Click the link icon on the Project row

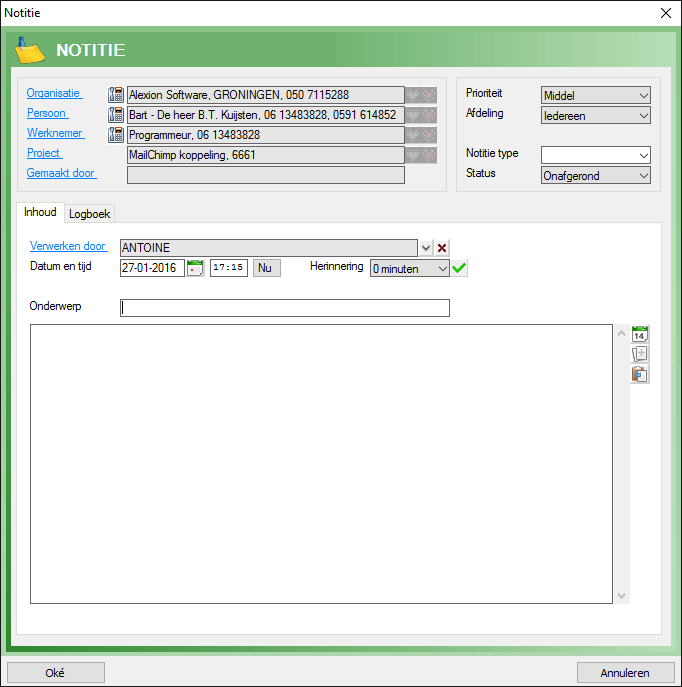tap(413, 155)
